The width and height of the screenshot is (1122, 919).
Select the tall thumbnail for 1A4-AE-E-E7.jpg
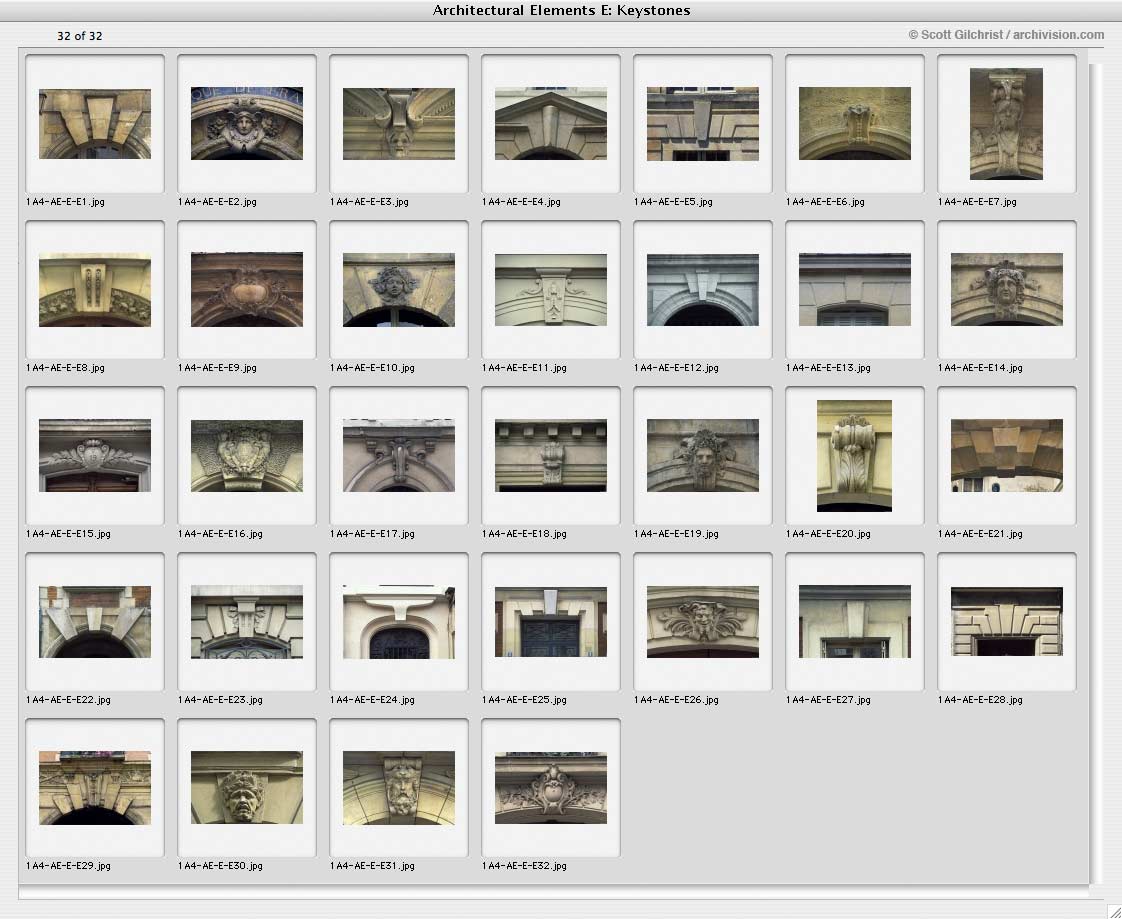(x=1006, y=124)
